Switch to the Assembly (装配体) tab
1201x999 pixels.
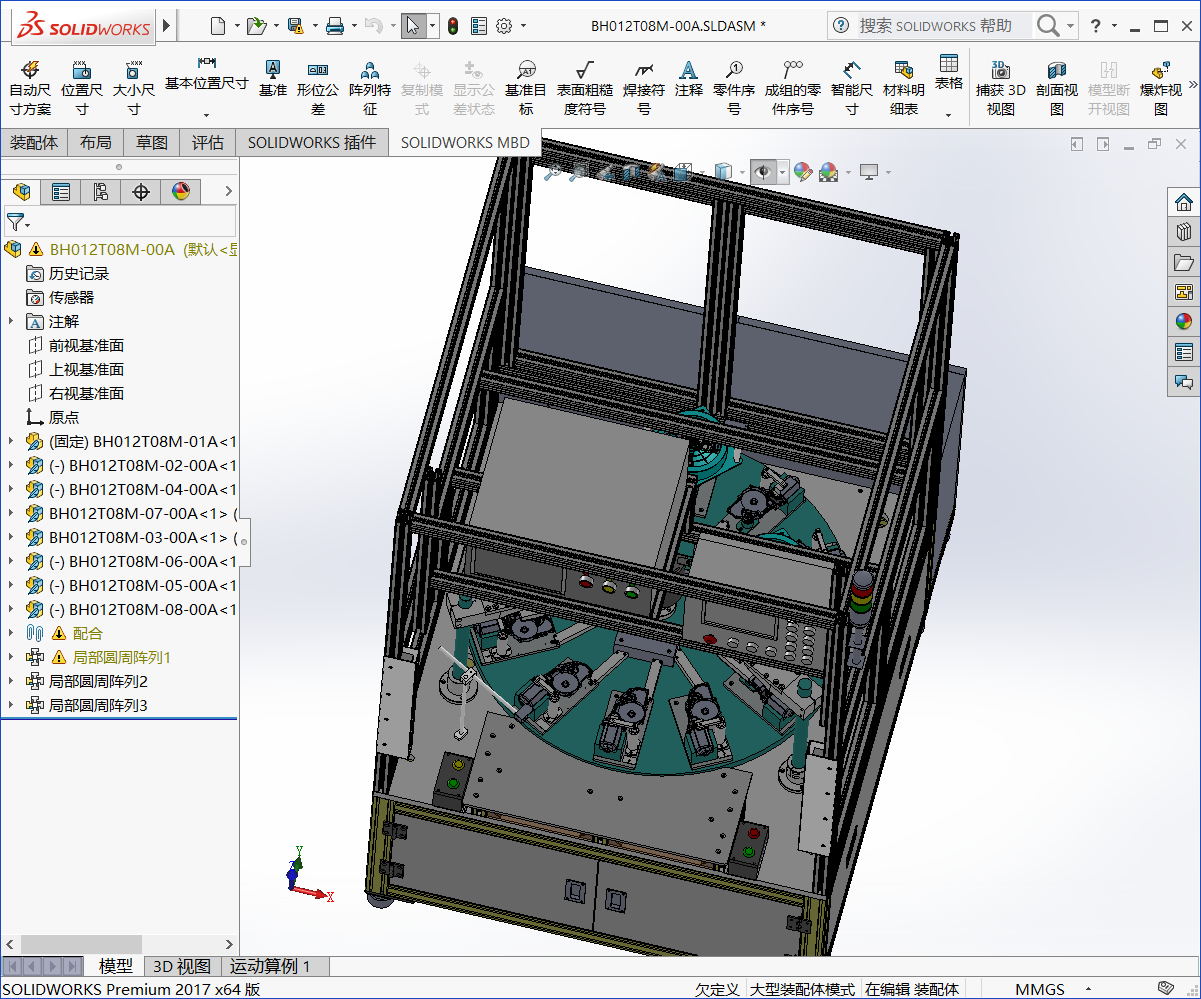[34, 142]
